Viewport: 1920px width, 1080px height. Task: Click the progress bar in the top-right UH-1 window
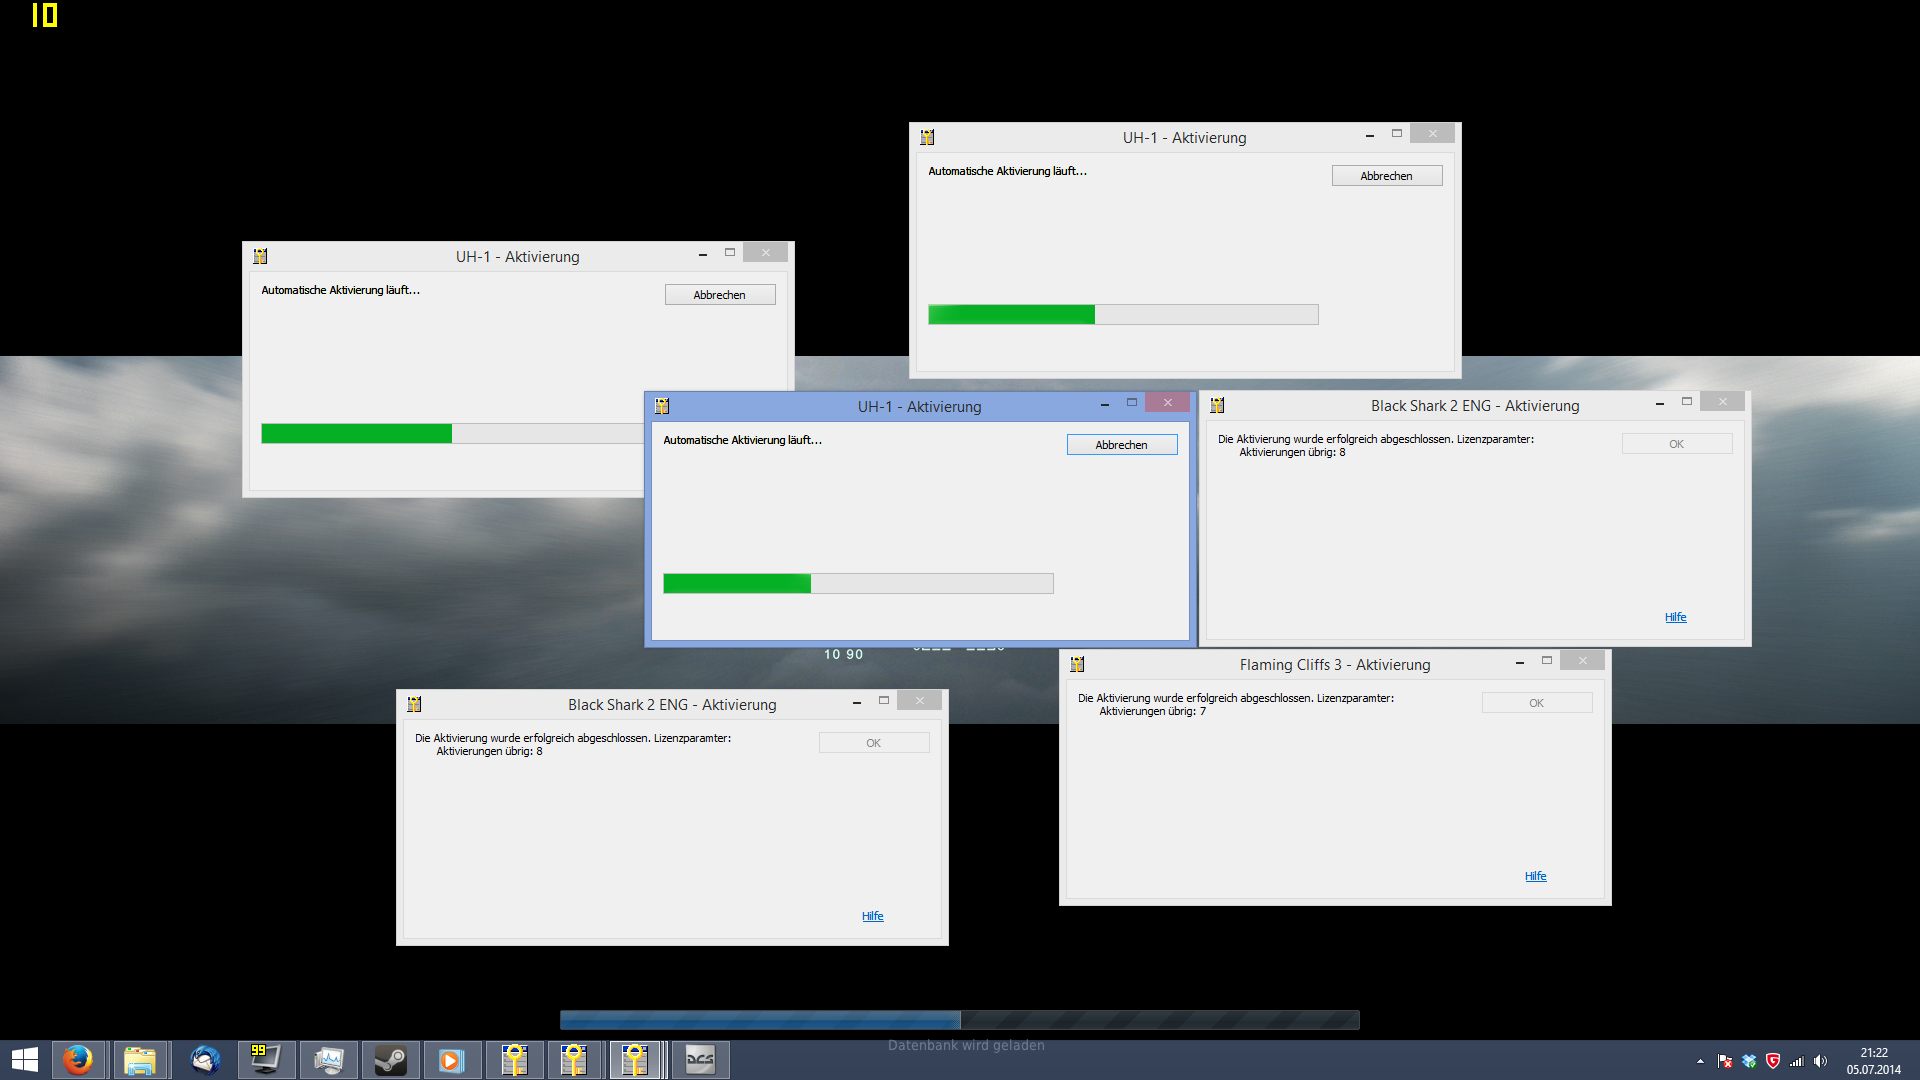point(1123,314)
